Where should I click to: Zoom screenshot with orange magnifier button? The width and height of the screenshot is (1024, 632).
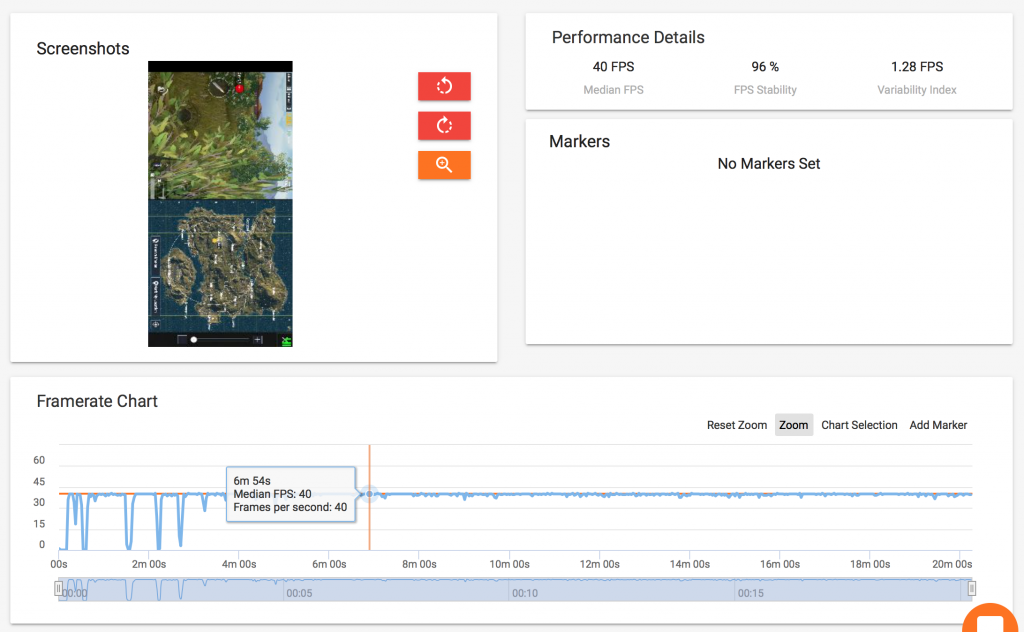tap(444, 165)
